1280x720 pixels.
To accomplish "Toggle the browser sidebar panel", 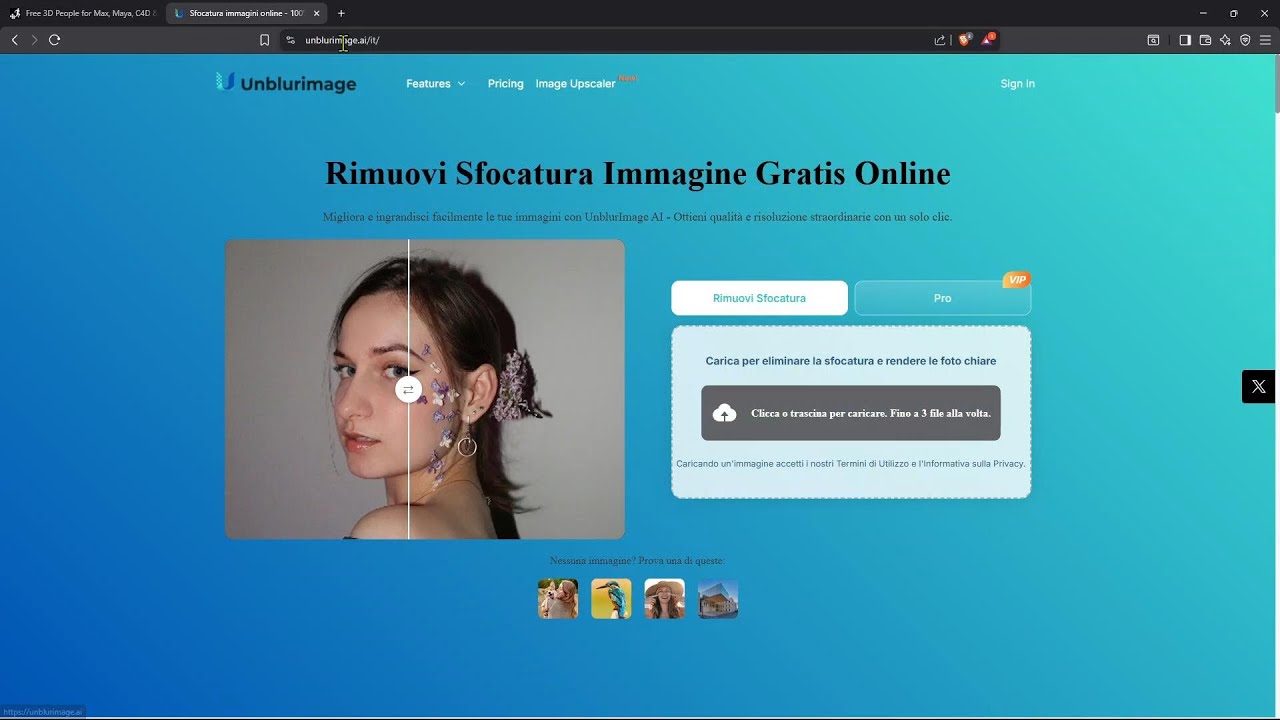I will point(1185,40).
